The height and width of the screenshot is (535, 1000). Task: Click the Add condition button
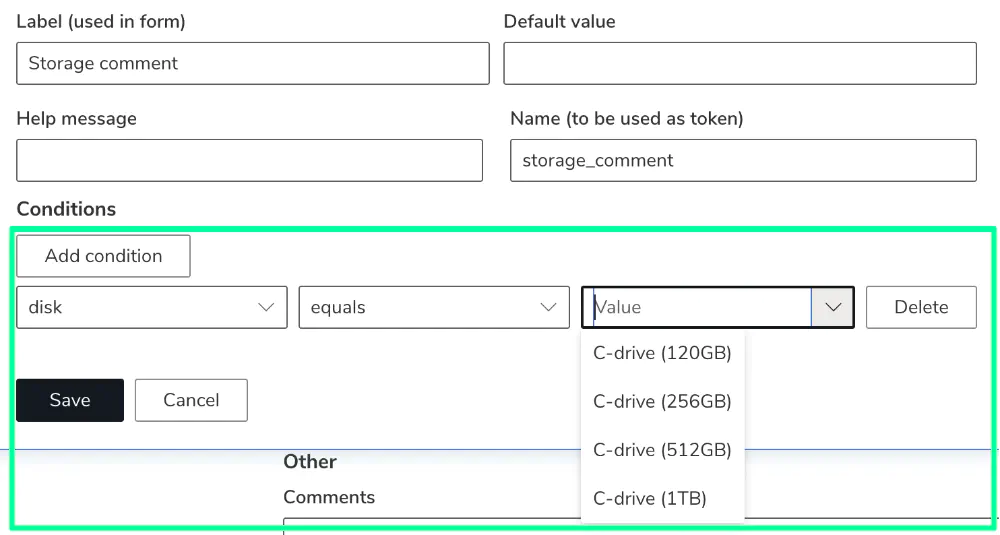point(103,256)
